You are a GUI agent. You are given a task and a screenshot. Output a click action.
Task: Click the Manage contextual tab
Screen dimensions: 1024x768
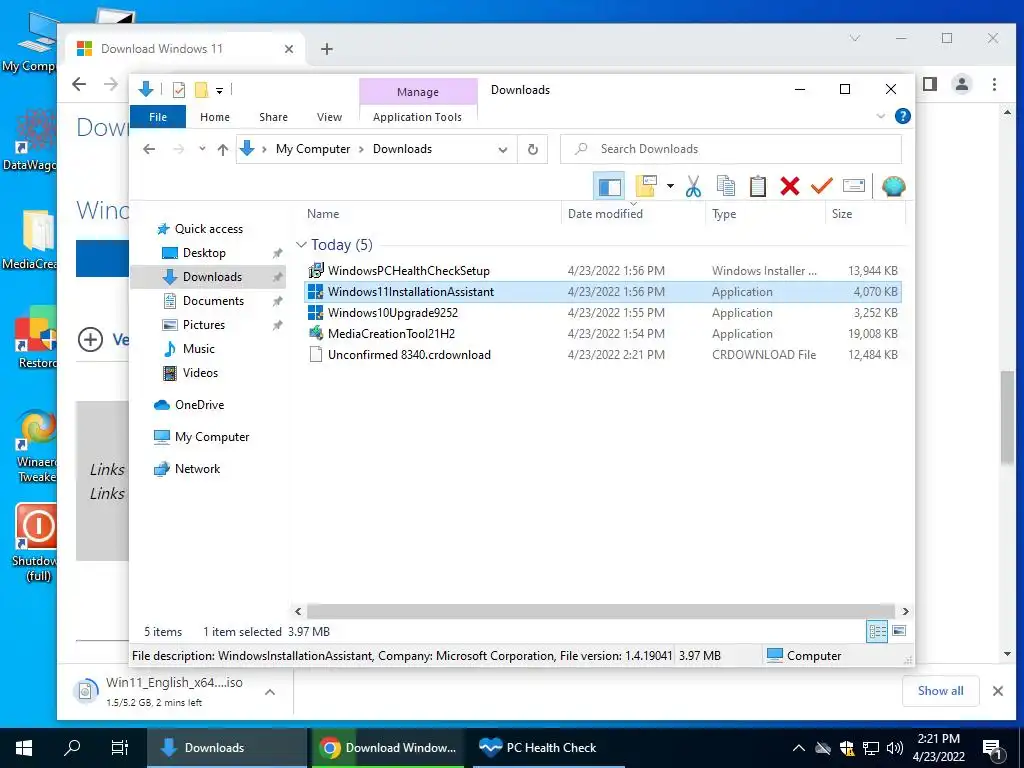tap(418, 92)
